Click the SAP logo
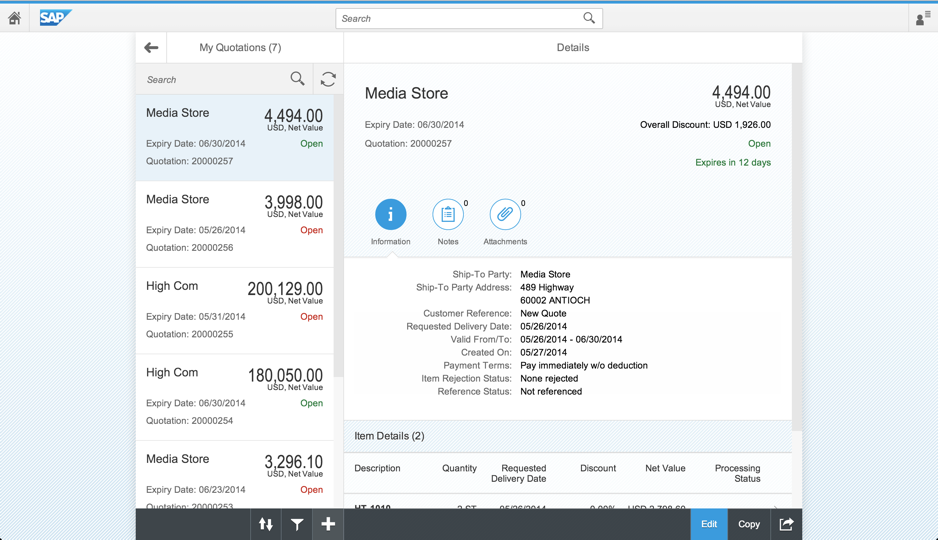938x540 pixels. 55,18
